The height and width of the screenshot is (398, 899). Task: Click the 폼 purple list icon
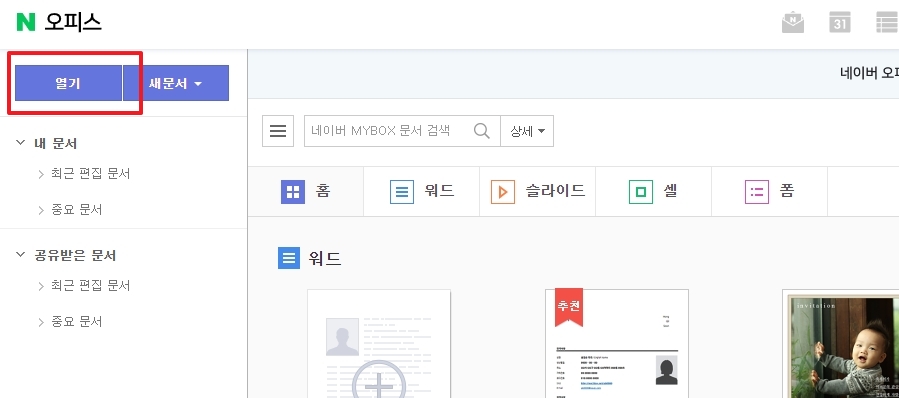point(757,192)
